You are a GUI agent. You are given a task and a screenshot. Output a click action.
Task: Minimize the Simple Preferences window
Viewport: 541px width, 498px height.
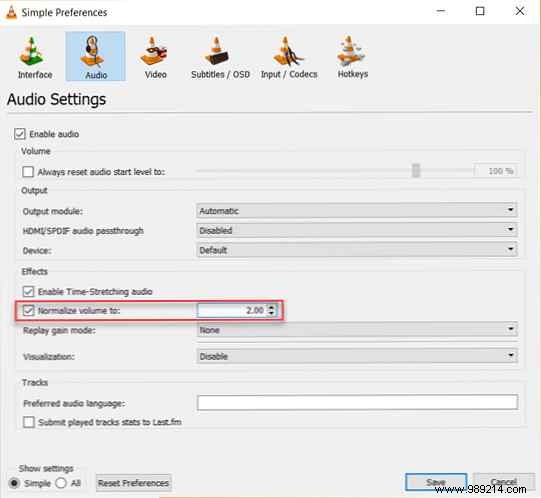pyautogui.click(x=441, y=11)
